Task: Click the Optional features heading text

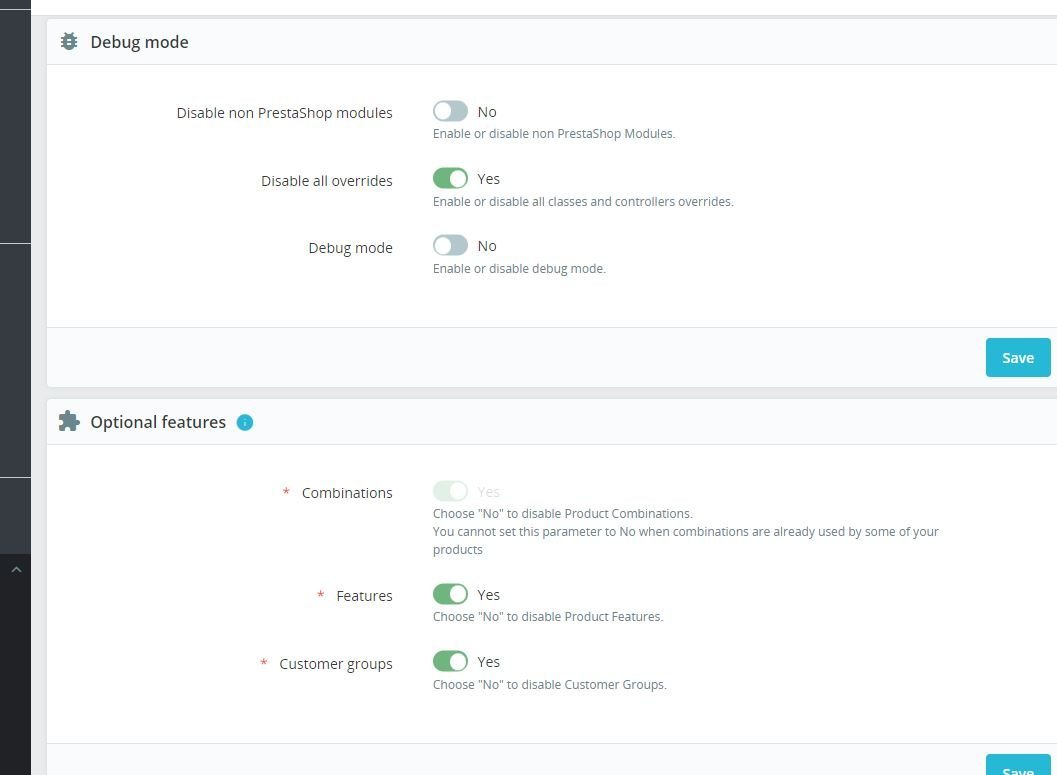Action: 158,422
